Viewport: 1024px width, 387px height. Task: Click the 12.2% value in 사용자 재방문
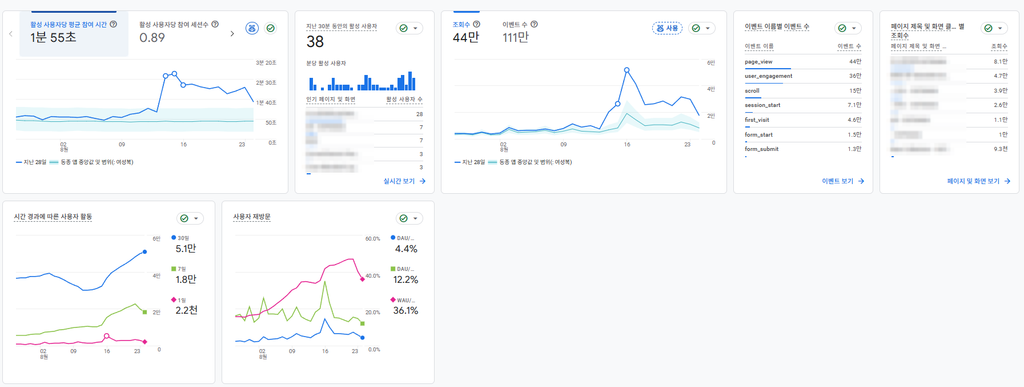(406, 279)
